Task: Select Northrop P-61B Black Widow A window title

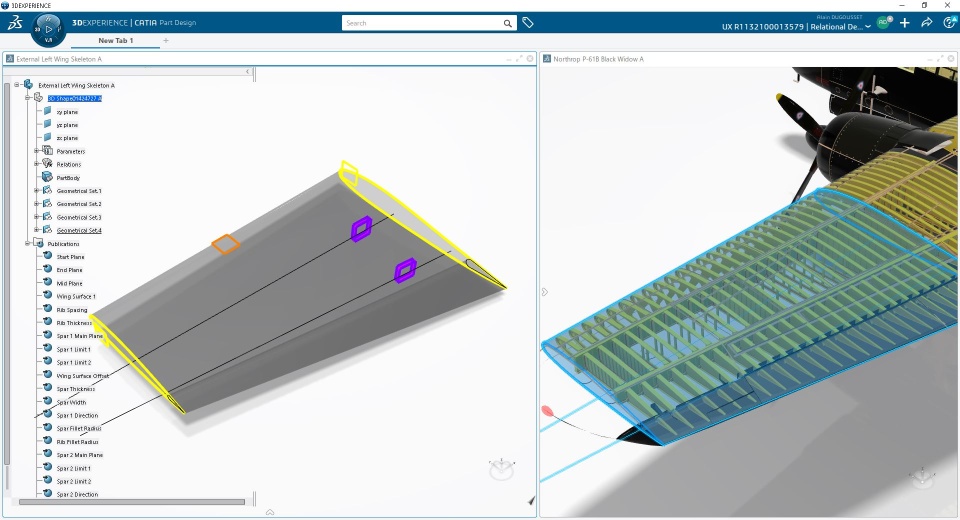Action: pyautogui.click(x=598, y=59)
